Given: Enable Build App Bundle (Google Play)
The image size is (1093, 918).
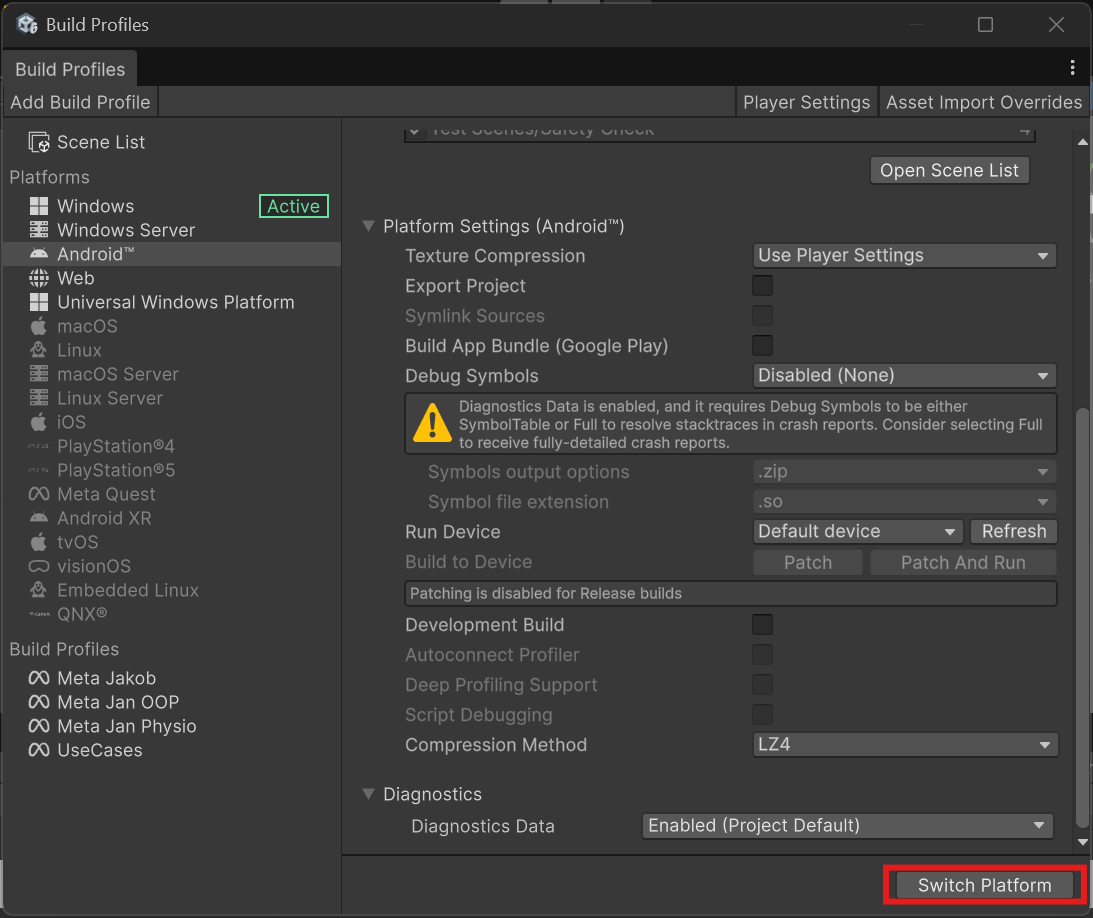Looking at the screenshot, I should (x=763, y=346).
